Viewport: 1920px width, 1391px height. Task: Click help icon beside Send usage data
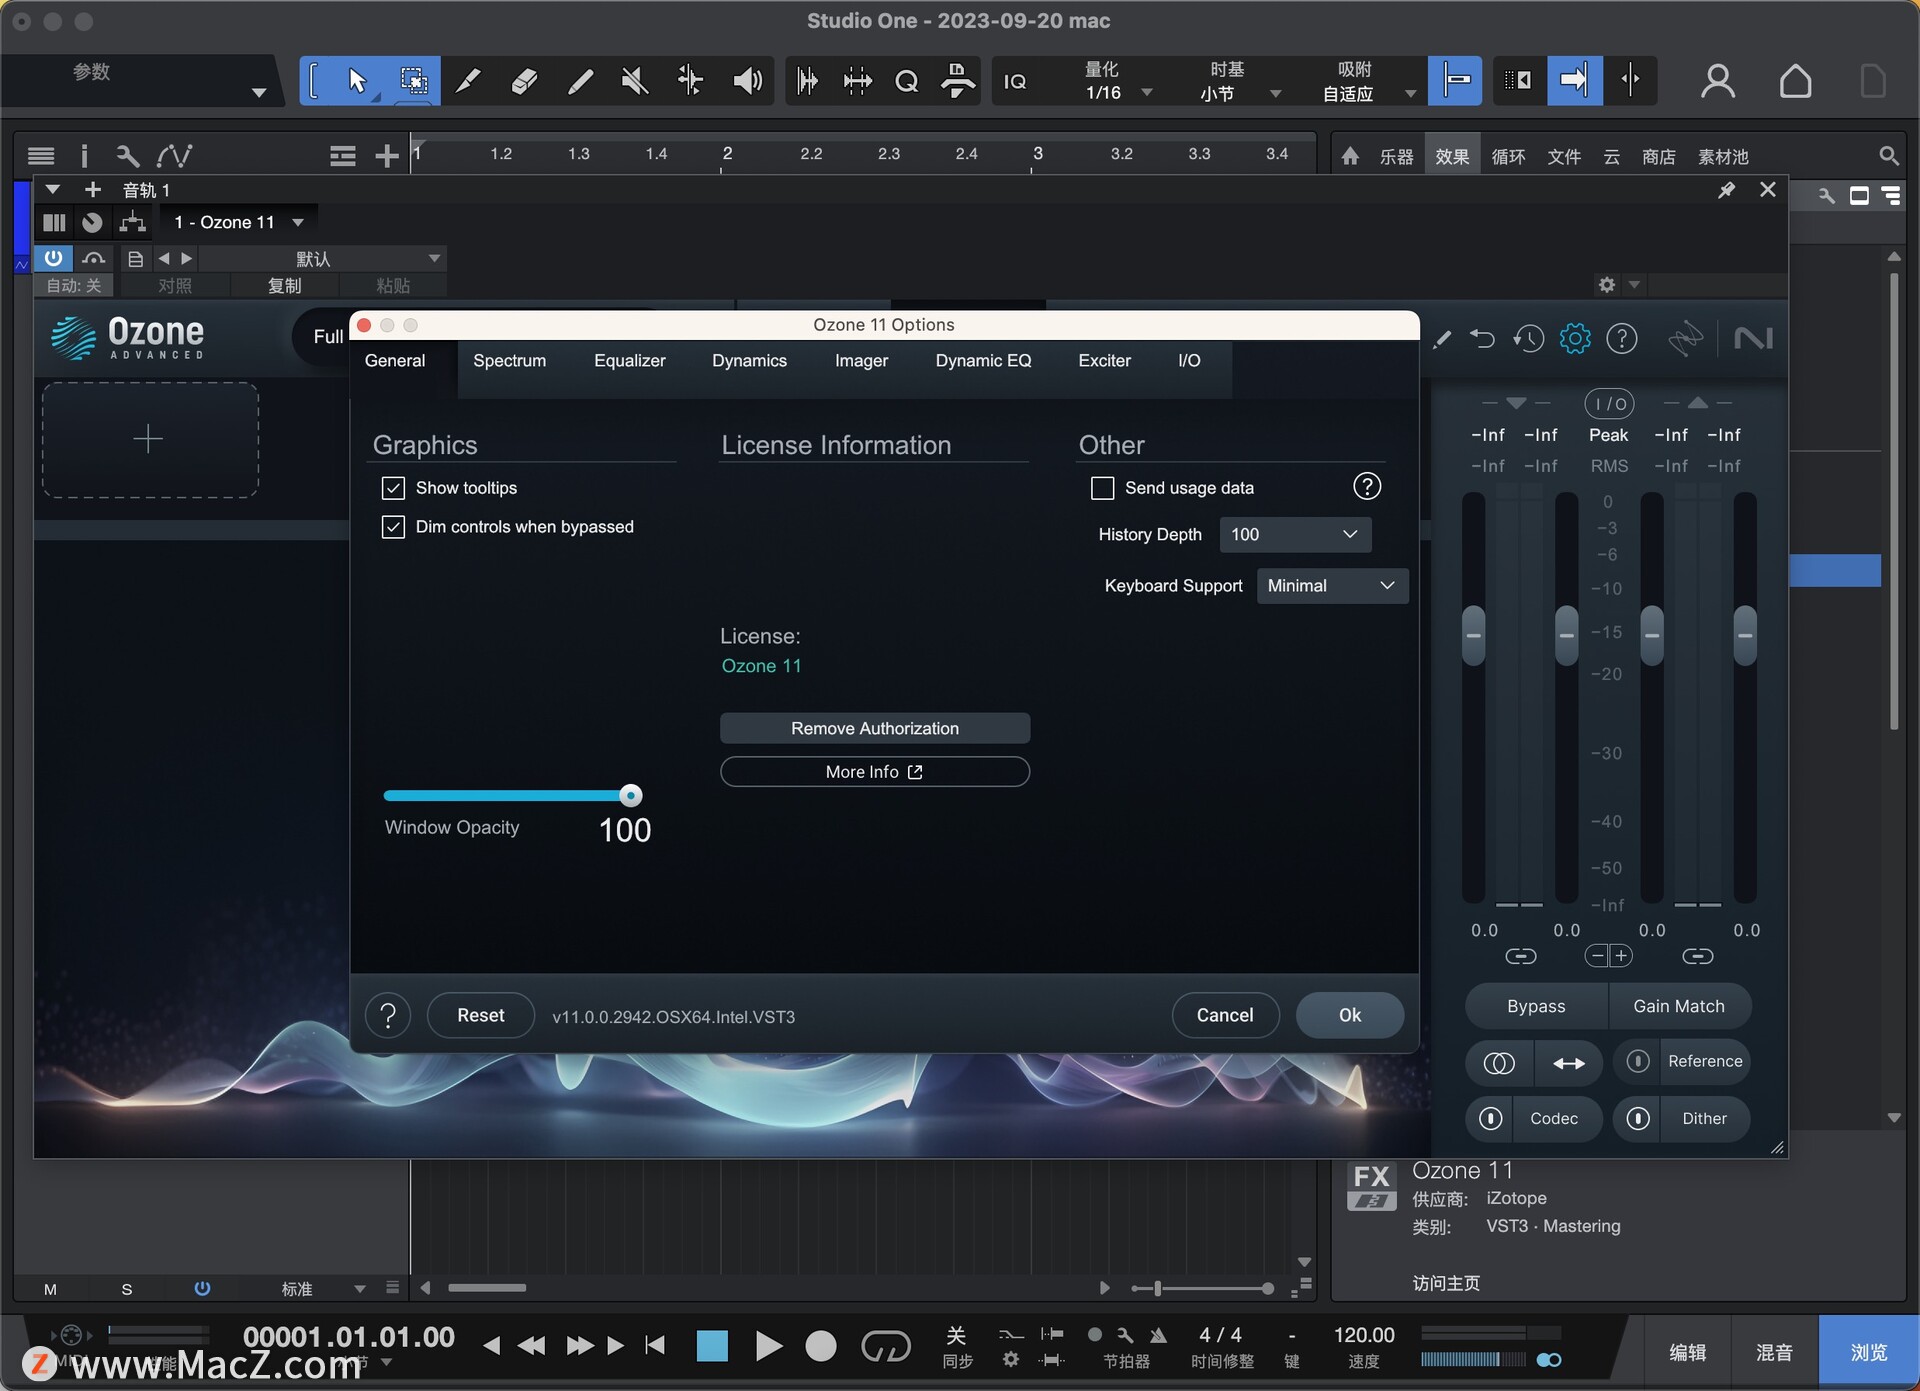tap(1367, 487)
